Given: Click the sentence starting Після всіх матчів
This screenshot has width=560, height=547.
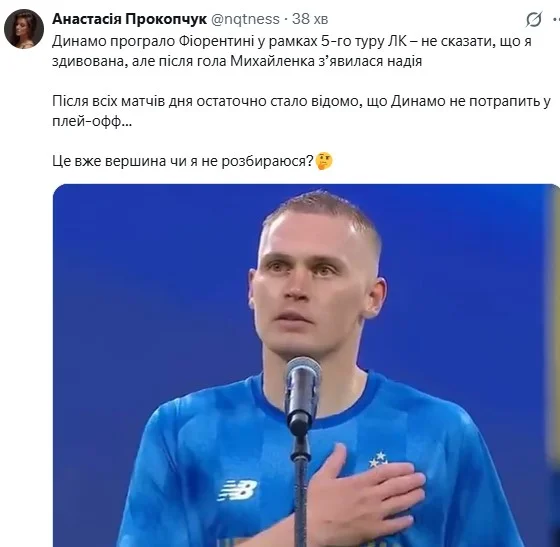Looking at the screenshot, I should (301, 111).
